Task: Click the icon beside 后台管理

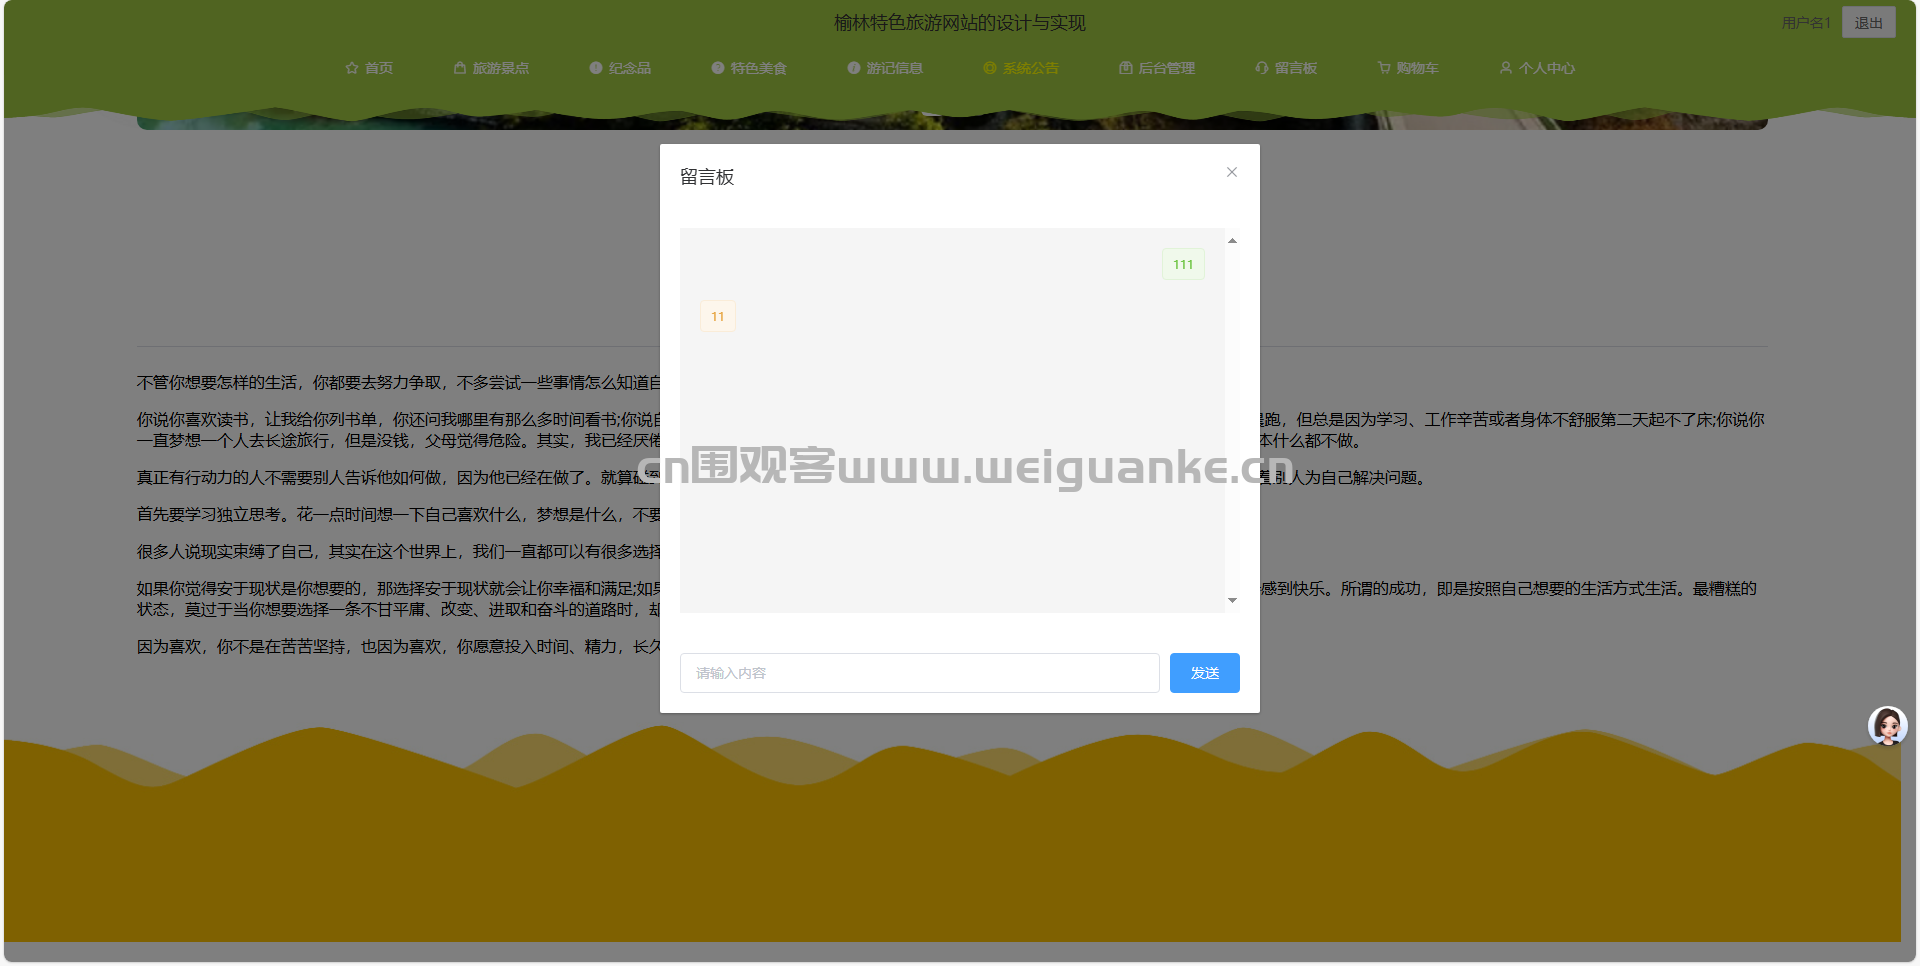Action: (1126, 68)
